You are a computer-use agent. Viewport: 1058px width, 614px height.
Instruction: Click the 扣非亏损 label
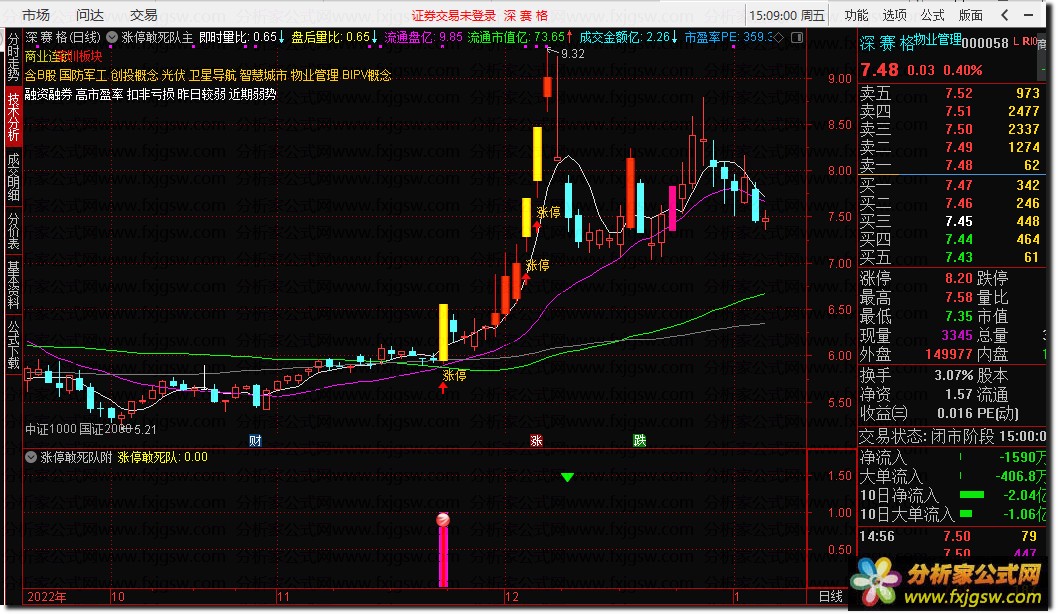(150, 94)
